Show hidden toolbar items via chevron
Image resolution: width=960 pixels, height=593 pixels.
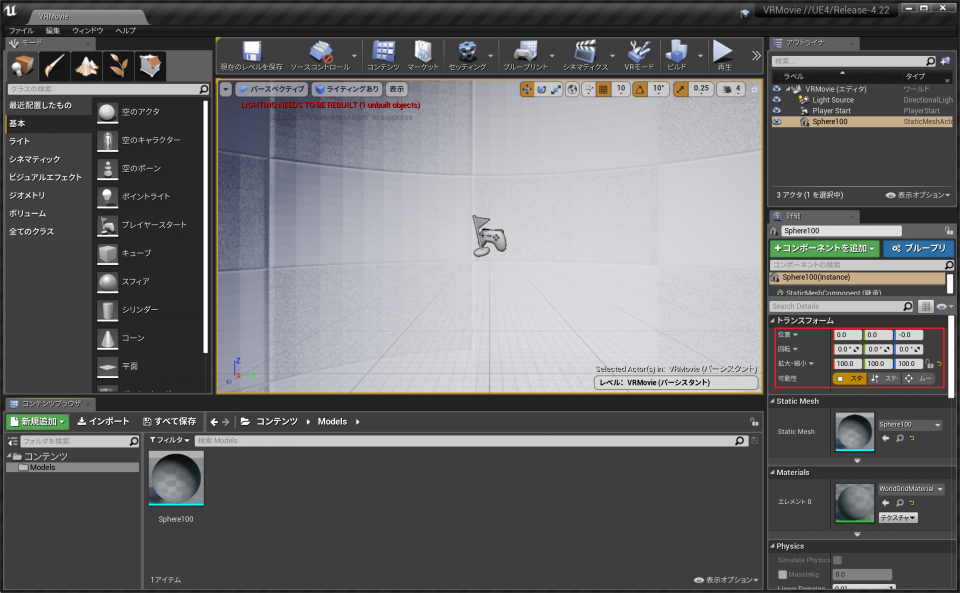coord(756,56)
